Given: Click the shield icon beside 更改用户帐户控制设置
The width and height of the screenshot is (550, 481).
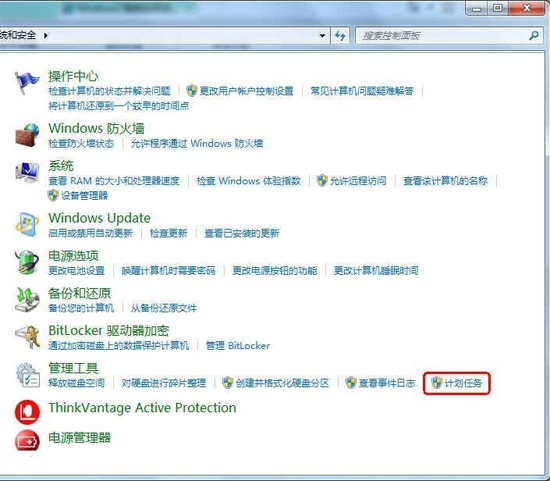Looking at the screenshot, I should pyautogui.click(x=192, y=91).
